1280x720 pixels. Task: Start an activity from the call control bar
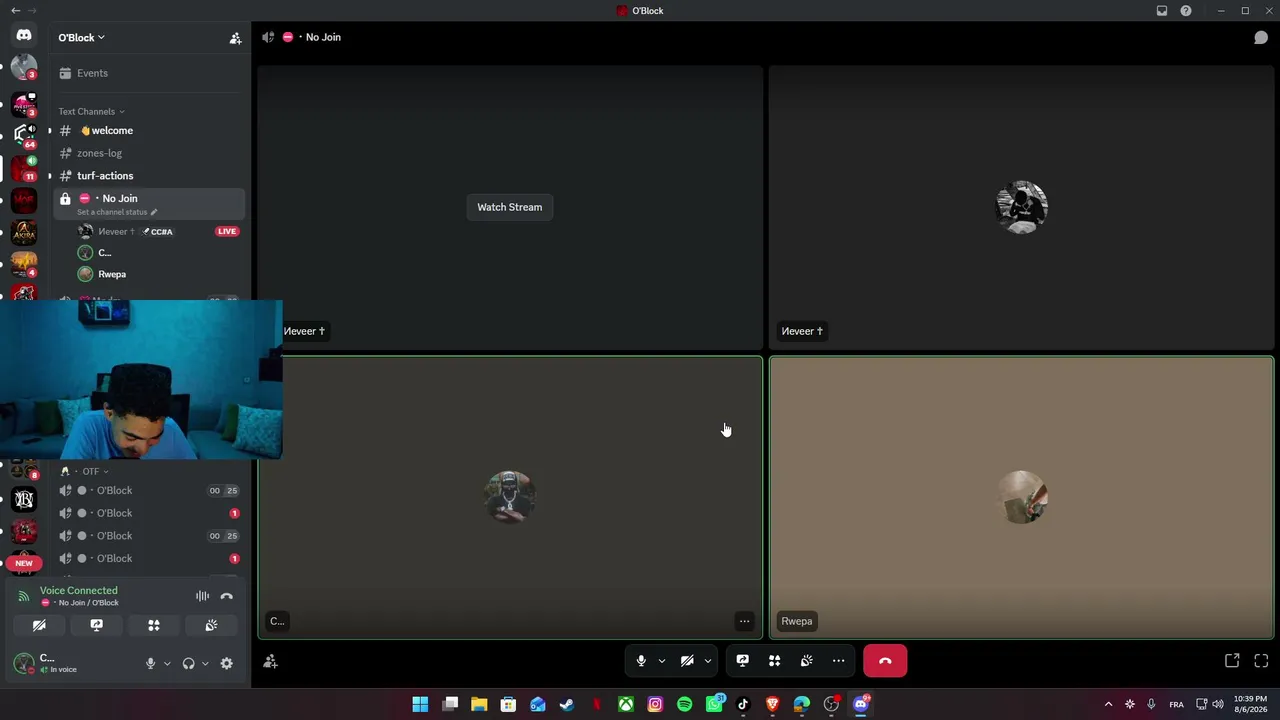pyautogui.click(x=774, y=661)
